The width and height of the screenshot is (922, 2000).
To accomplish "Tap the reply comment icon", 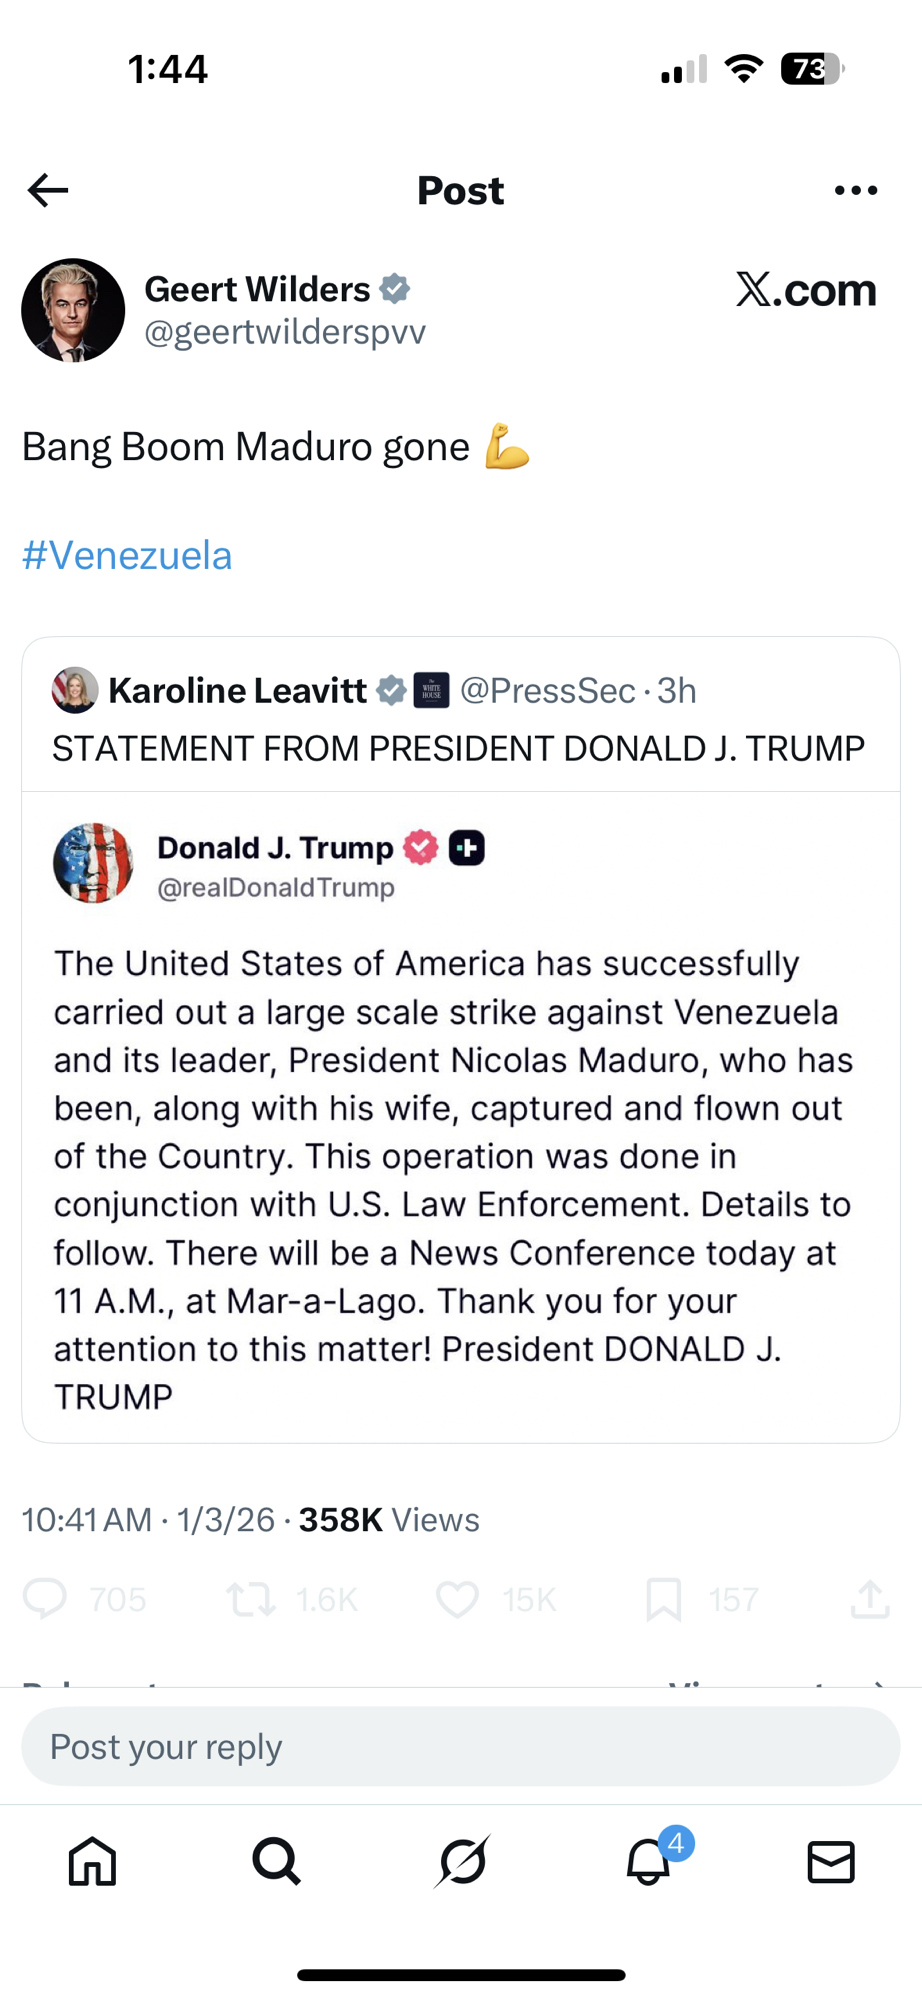I will pos(45,1599).
